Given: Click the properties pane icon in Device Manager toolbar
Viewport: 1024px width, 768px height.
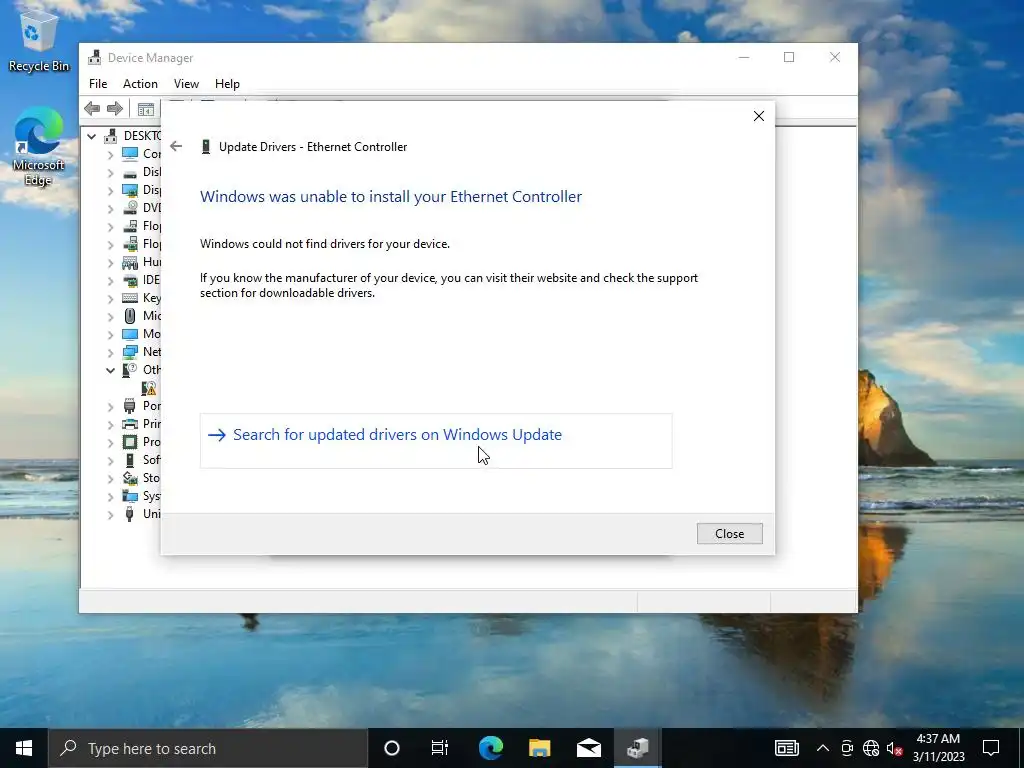Looking at the screenshot, I should click(x=146, y=109).
